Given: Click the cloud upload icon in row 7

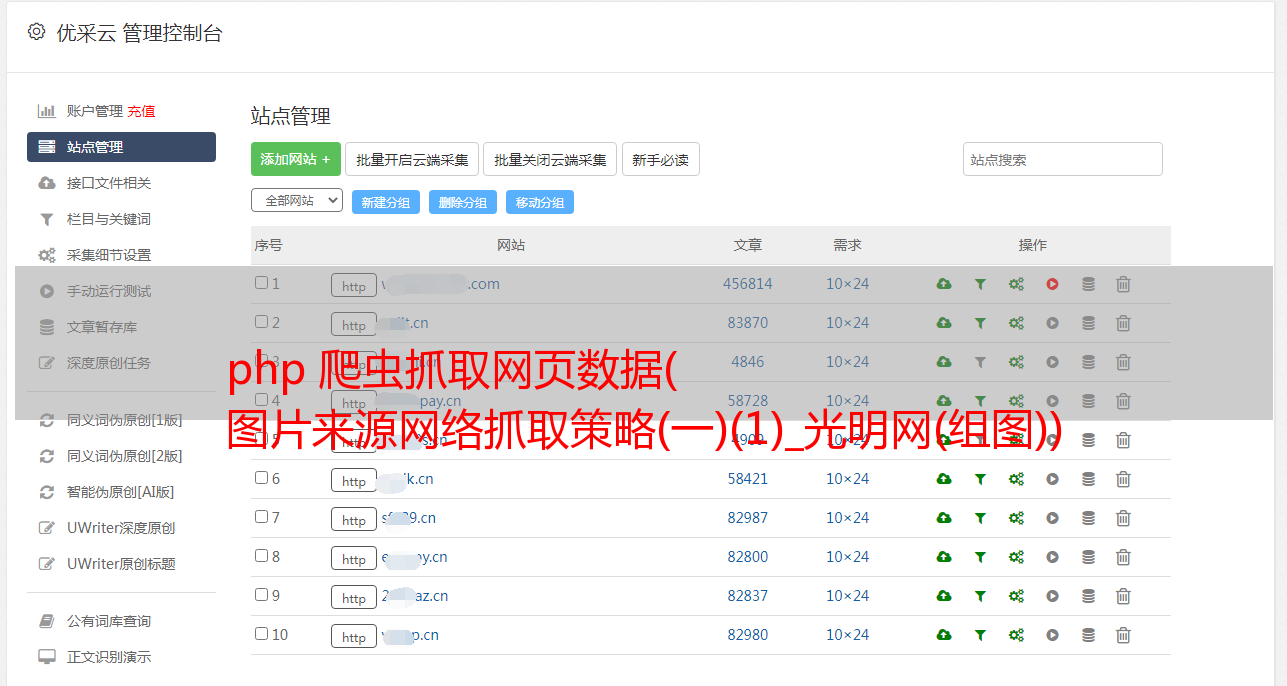Looking at the screenshot, I should (x=944, y=518).
